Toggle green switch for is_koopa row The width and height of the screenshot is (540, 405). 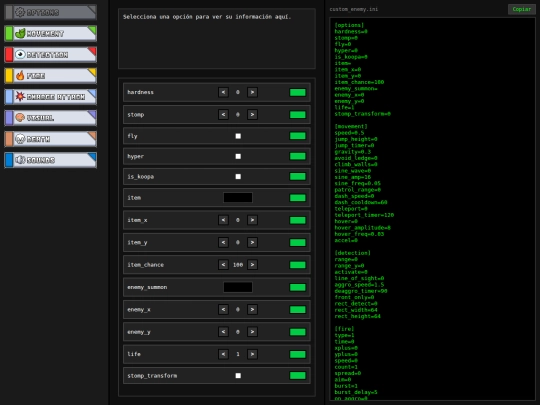pyautogui.click(x=298, y=177)
